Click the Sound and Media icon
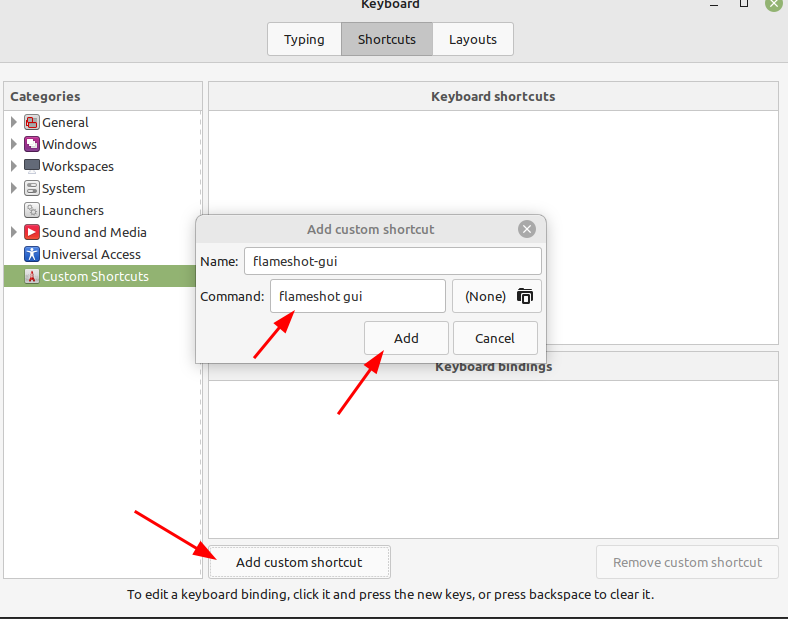 point(31,232)
